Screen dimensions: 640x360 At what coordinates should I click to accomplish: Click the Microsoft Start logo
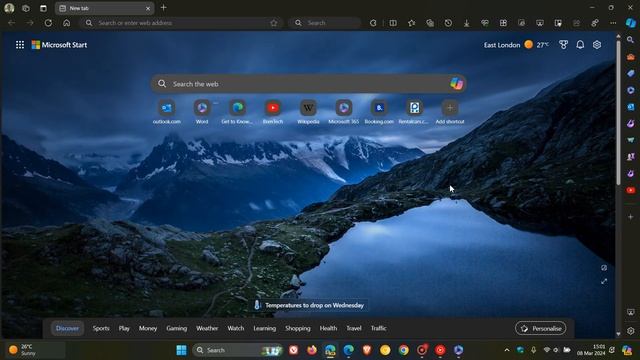(x=59, y=45)
